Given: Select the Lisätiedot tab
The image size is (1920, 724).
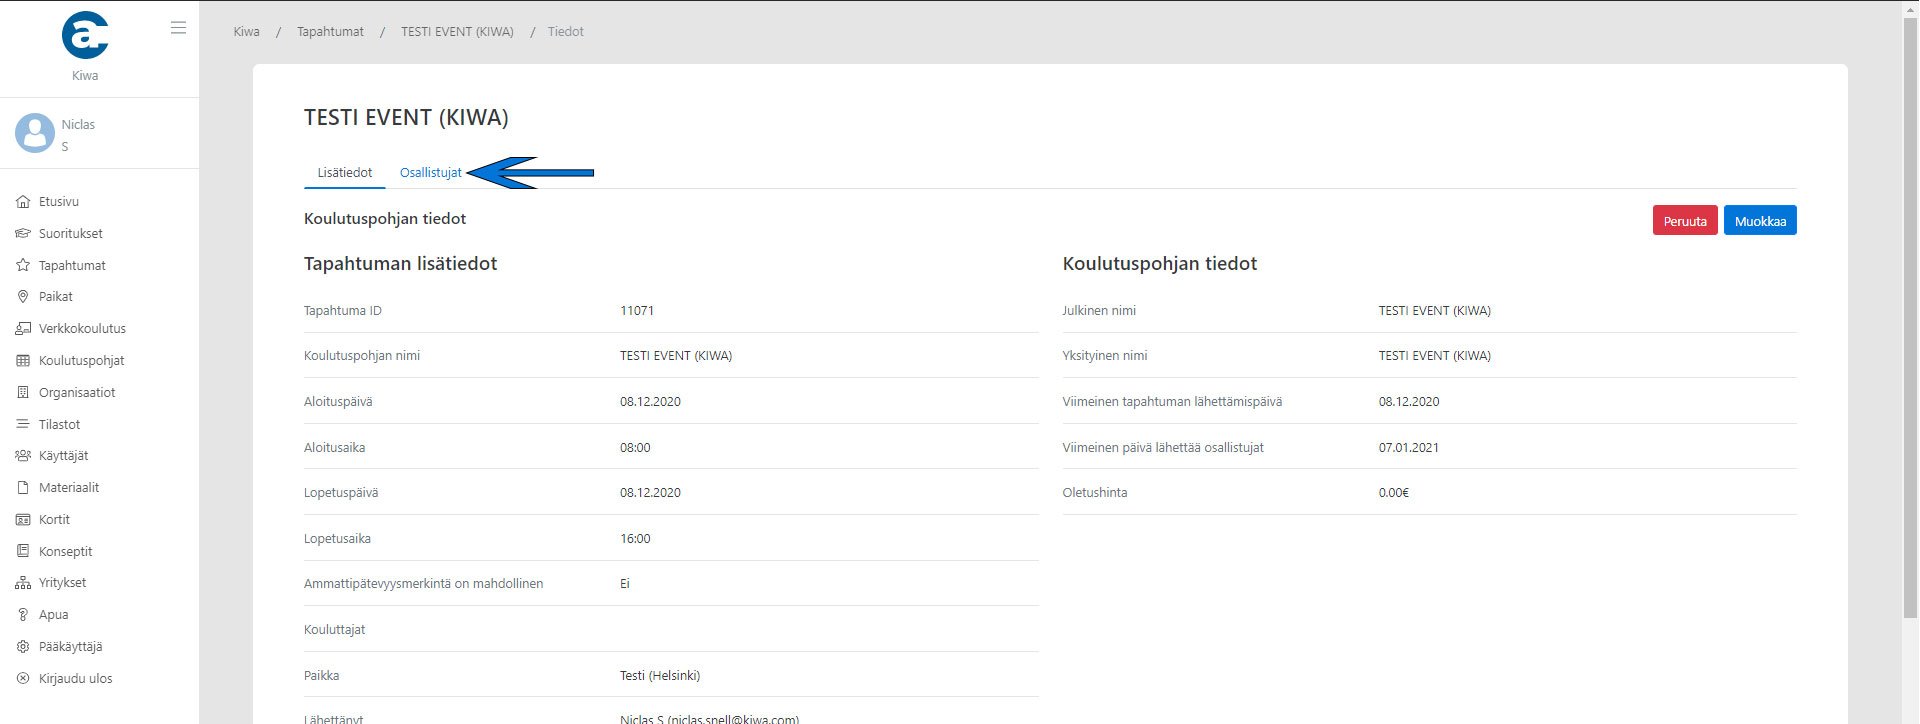Looking at the screenshot, I should [x=344, y=173].
